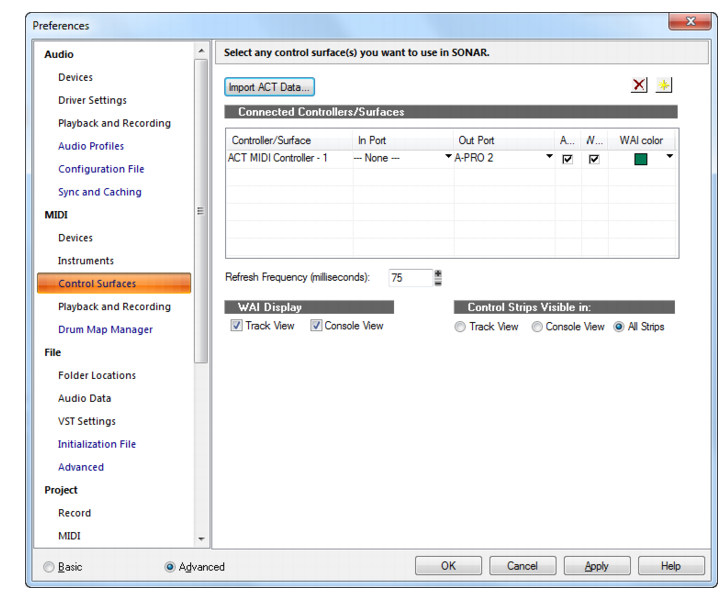Click the green WAI color swatch
This screenshot has height=598, width=726.
click(641, 159)
